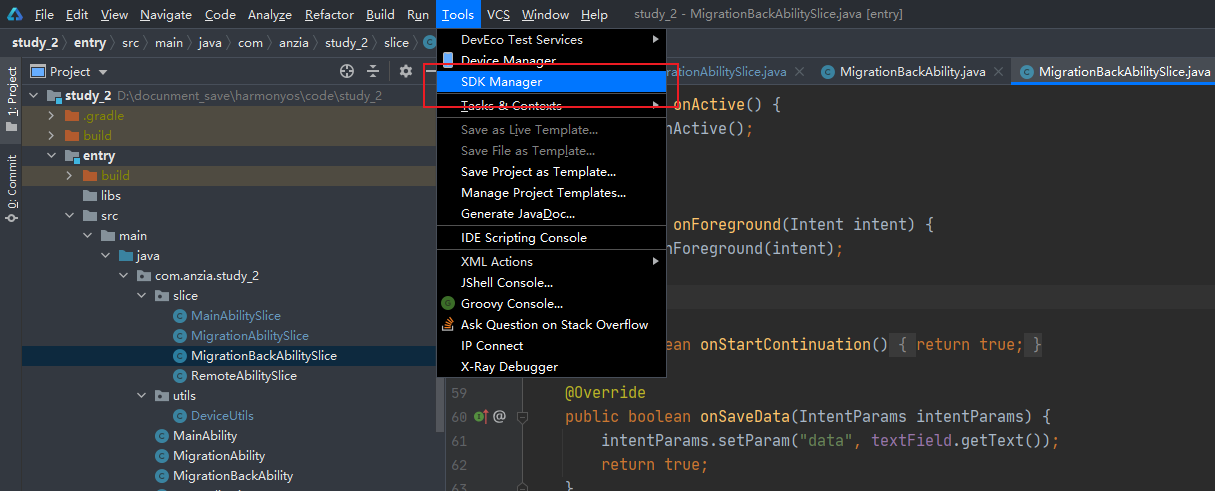Open the Project view dropdown
The height and width of the screenshot is (491, 1215).
(103, 72)
